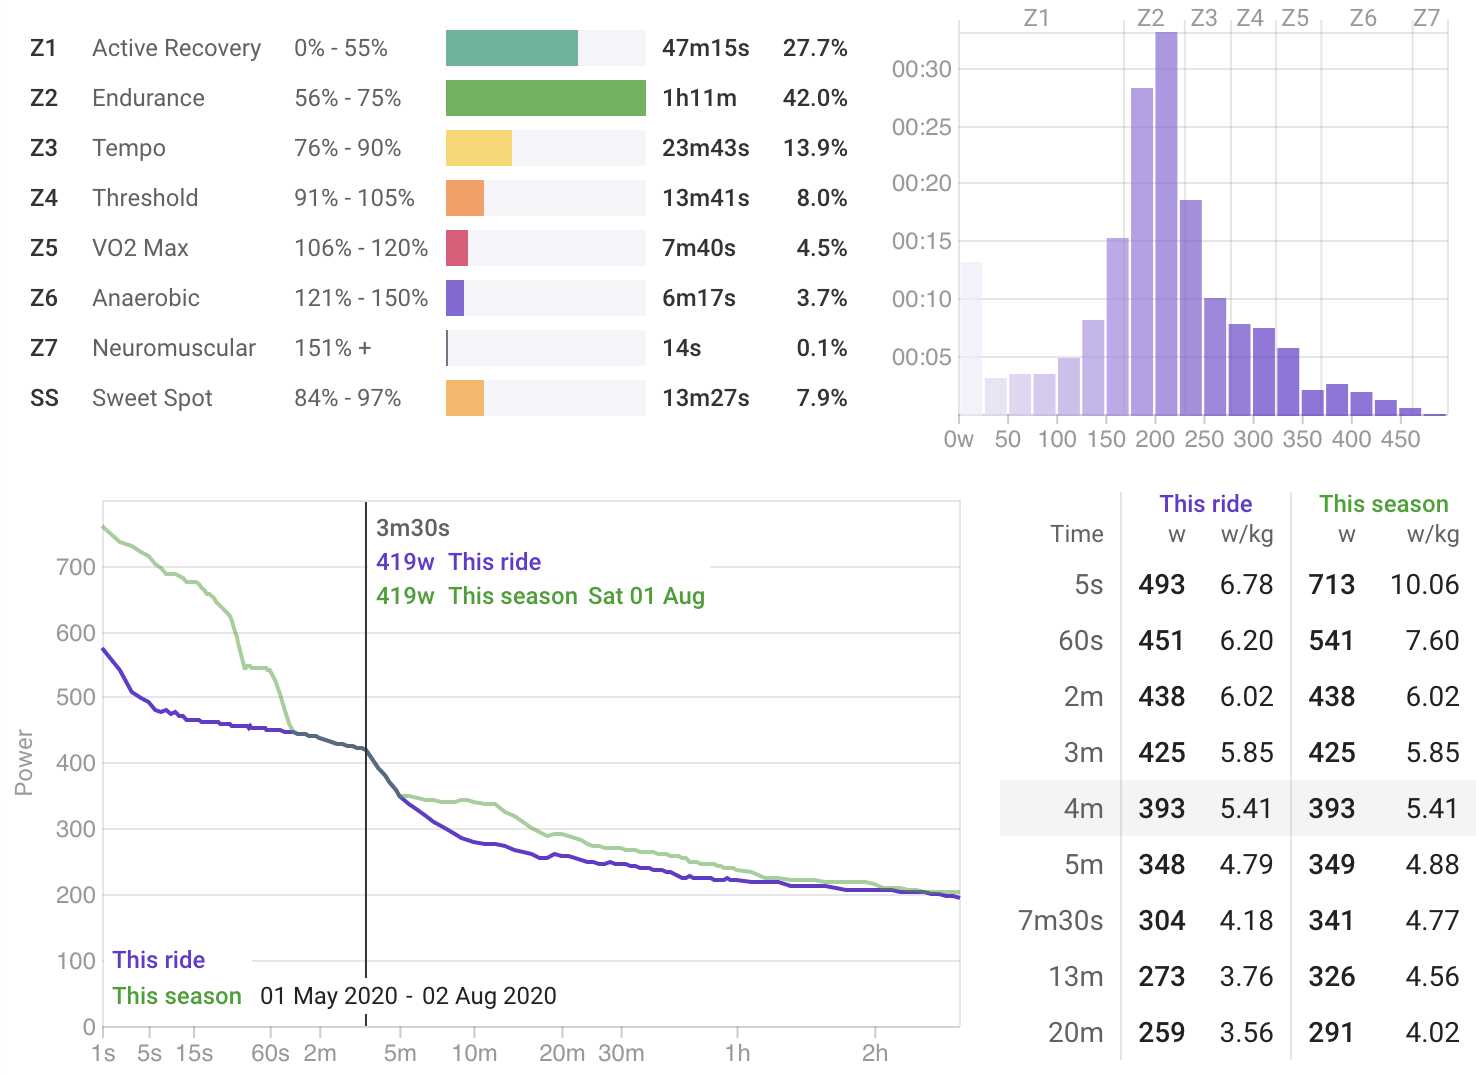Image resolution: width=1476 pixels, height=1074 pixels.
Task: Click the faded histogram bar at 0w
Action: coord(970,338)
